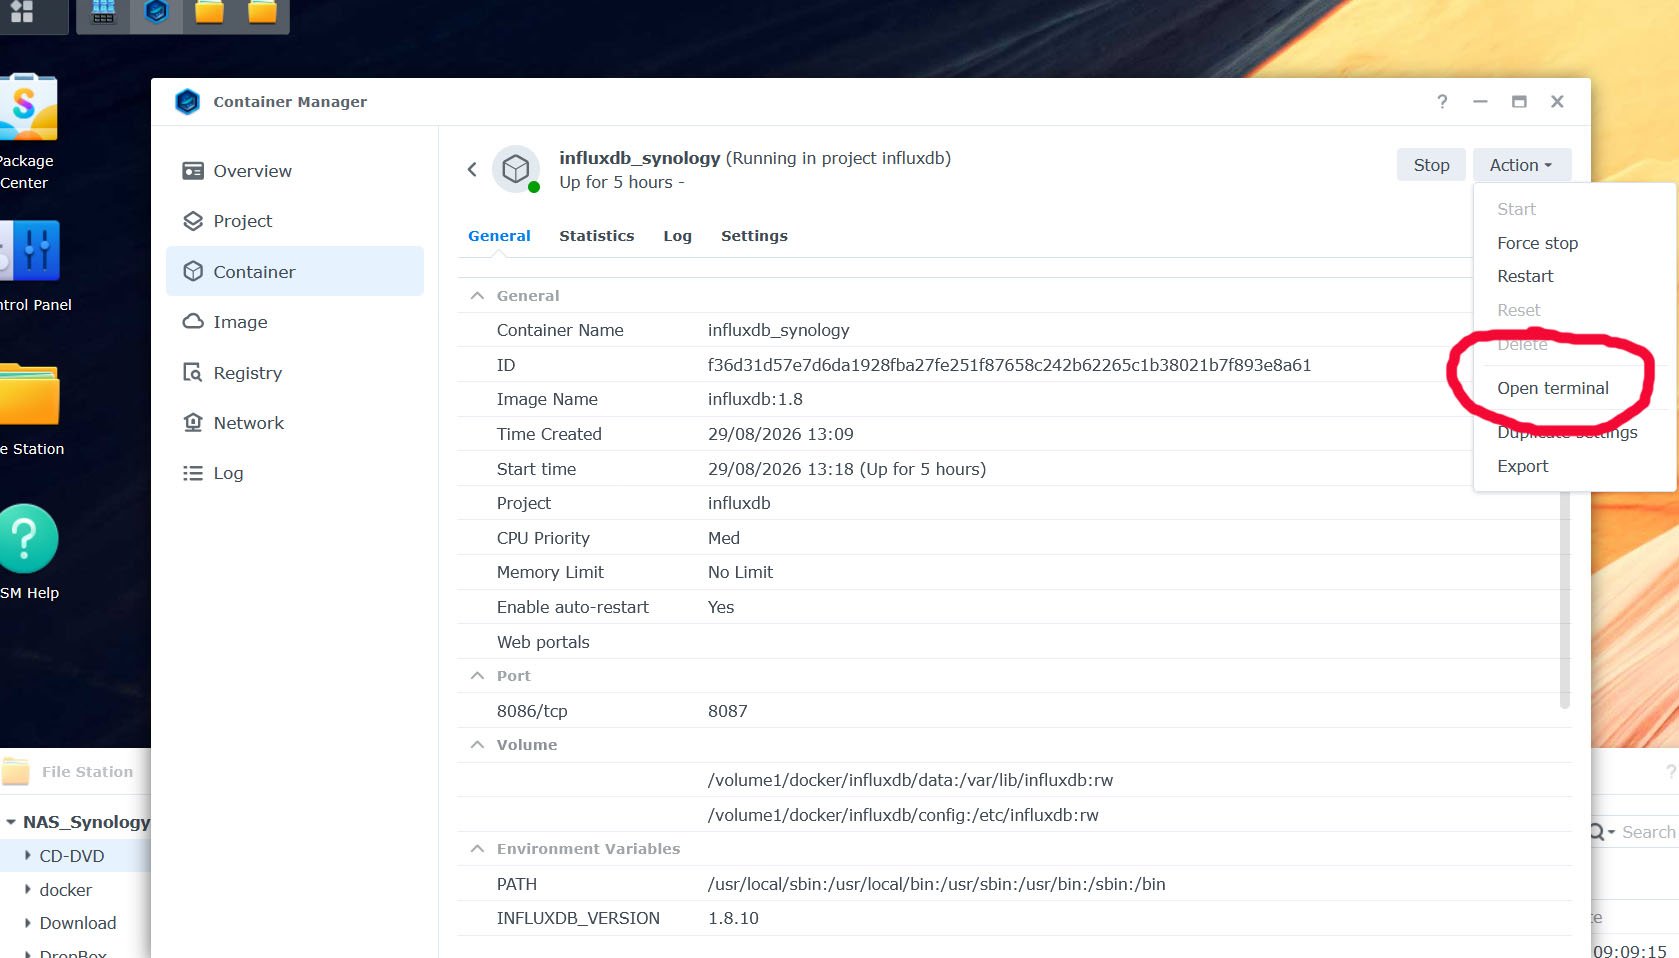The height and width of the screenshot is (958, 1679).
Task: Expand the CD-DVD folder arrow
Action: [28, 856]
